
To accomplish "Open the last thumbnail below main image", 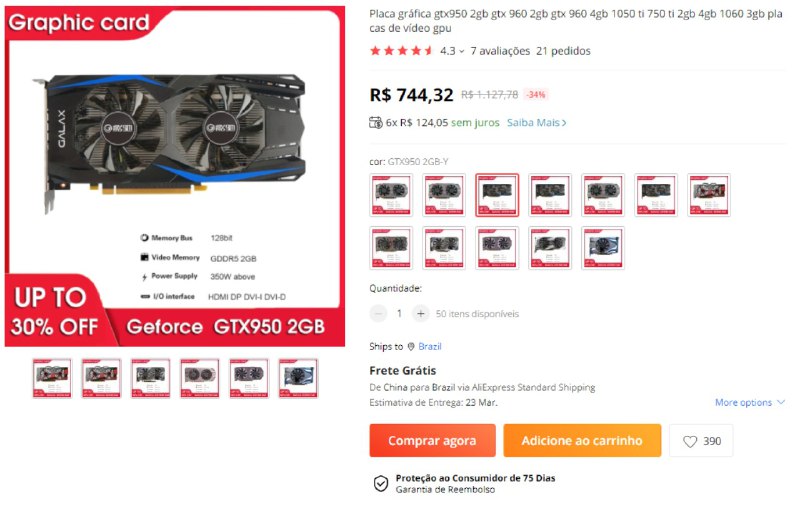I will pyautogui.click(x=298, y=378).
